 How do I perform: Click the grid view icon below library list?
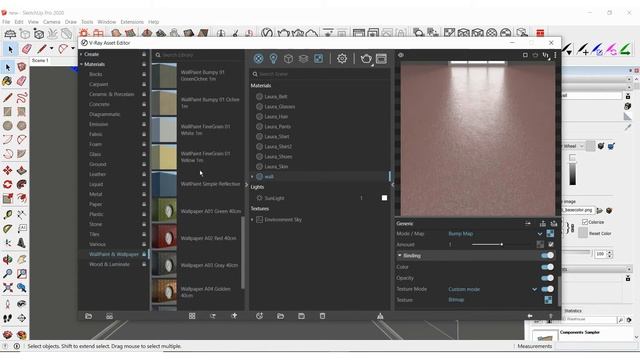(192, 316)
